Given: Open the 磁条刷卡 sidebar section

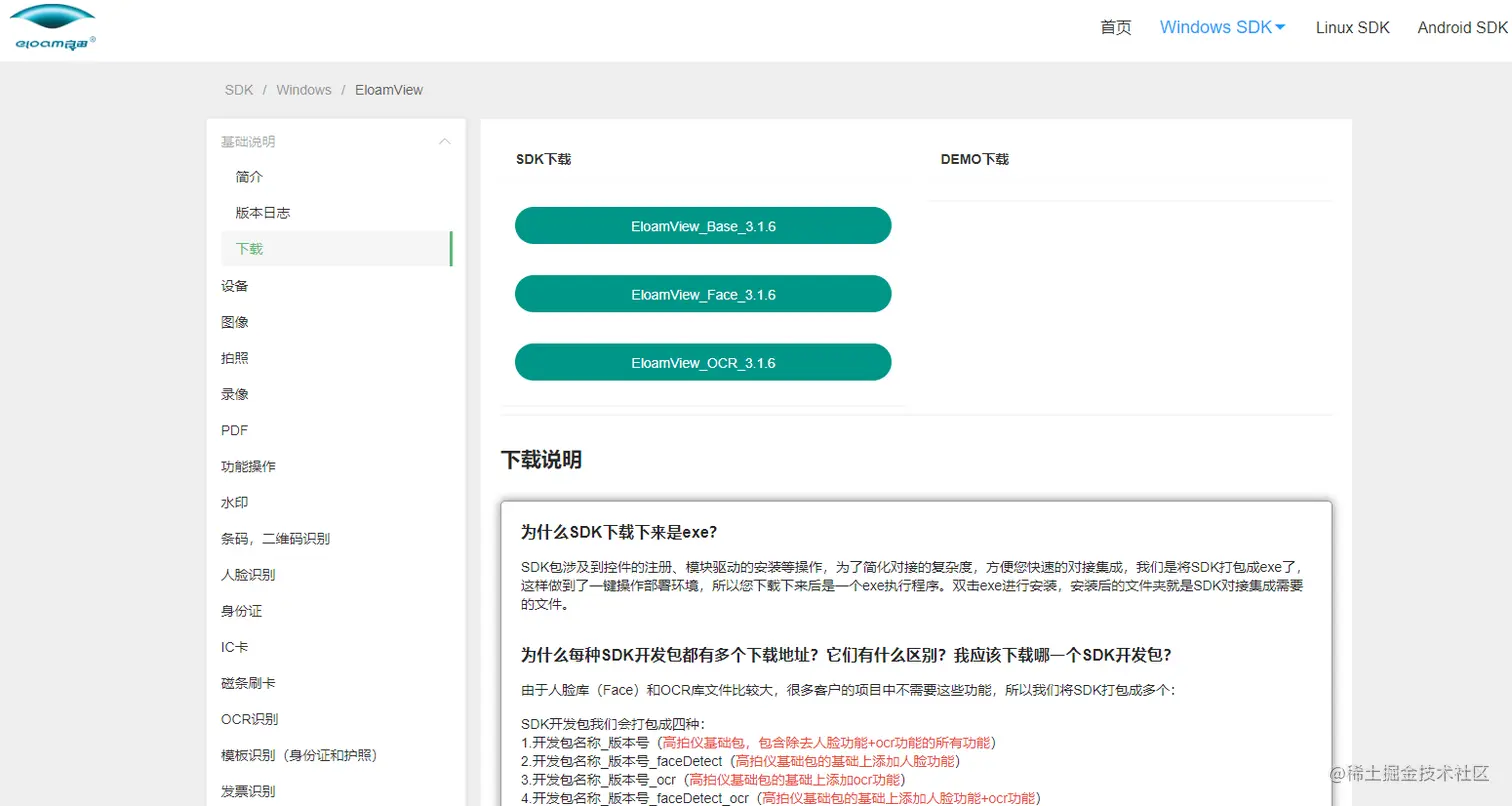Looking at the screenshot, I should [x=248, y=683].
